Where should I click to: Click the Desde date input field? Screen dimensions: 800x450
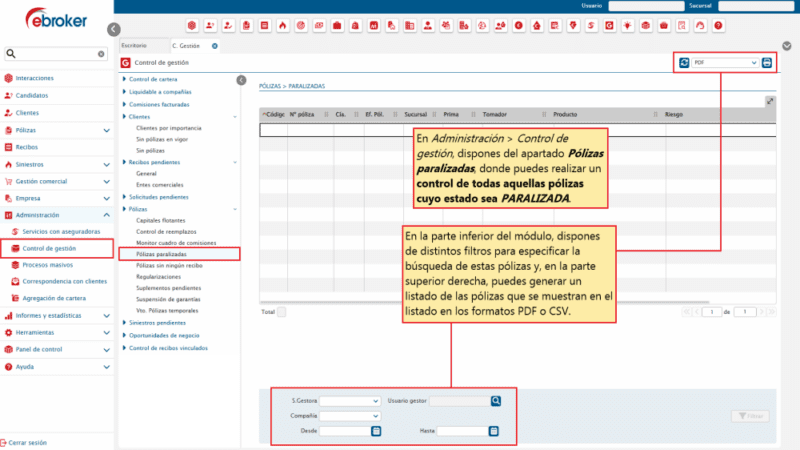click(344, 431)
